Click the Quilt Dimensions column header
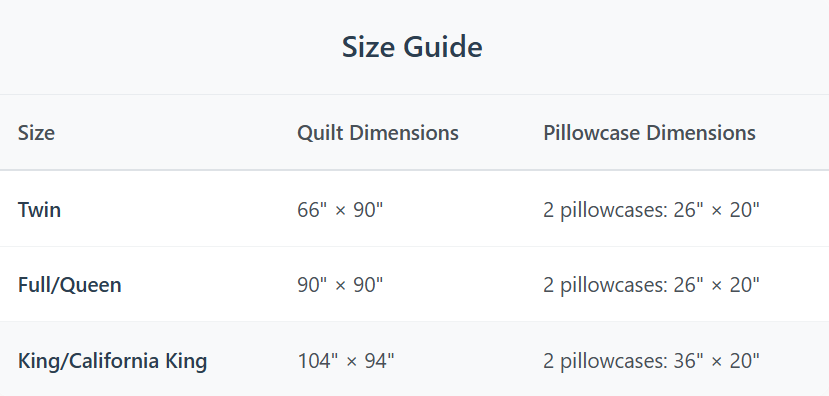Screen dimensions: 829x396 point(377,133)
